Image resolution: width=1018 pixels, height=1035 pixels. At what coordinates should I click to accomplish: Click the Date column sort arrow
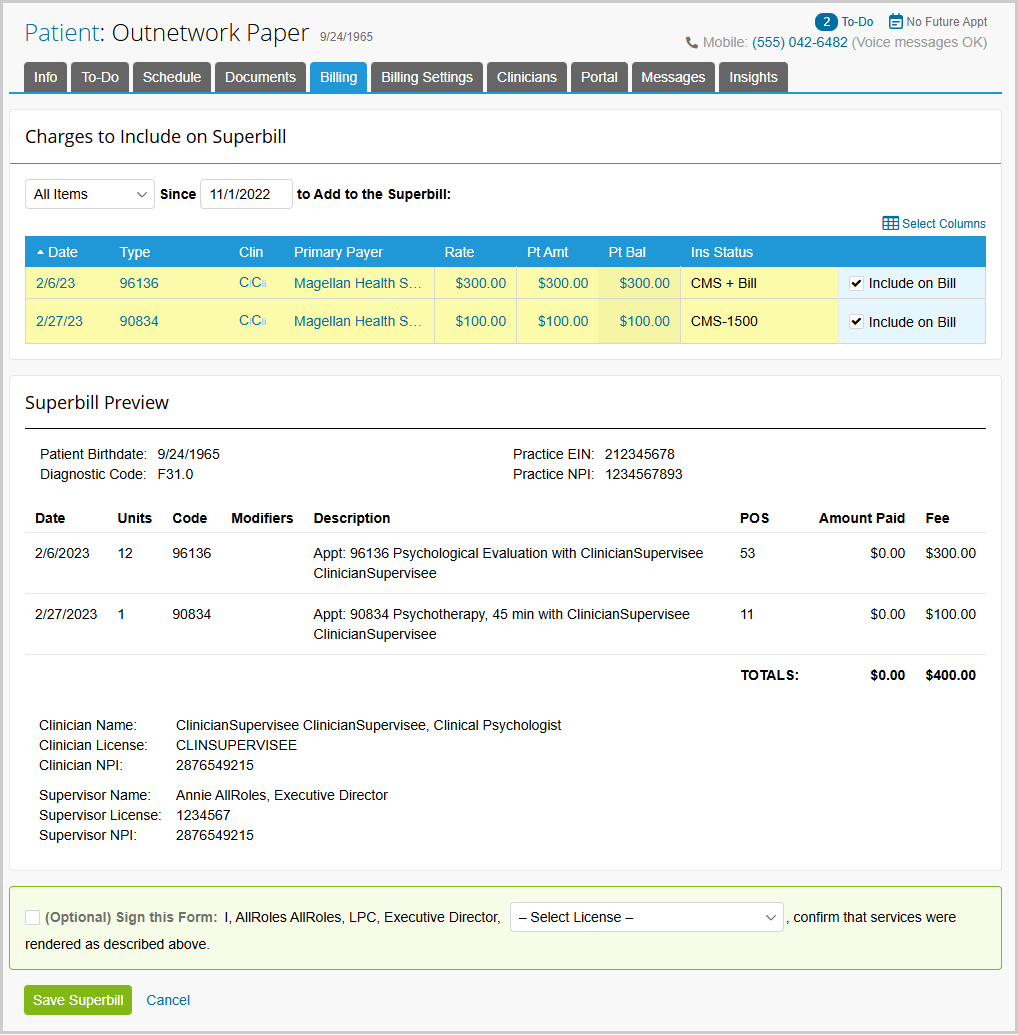pos(40,252)
